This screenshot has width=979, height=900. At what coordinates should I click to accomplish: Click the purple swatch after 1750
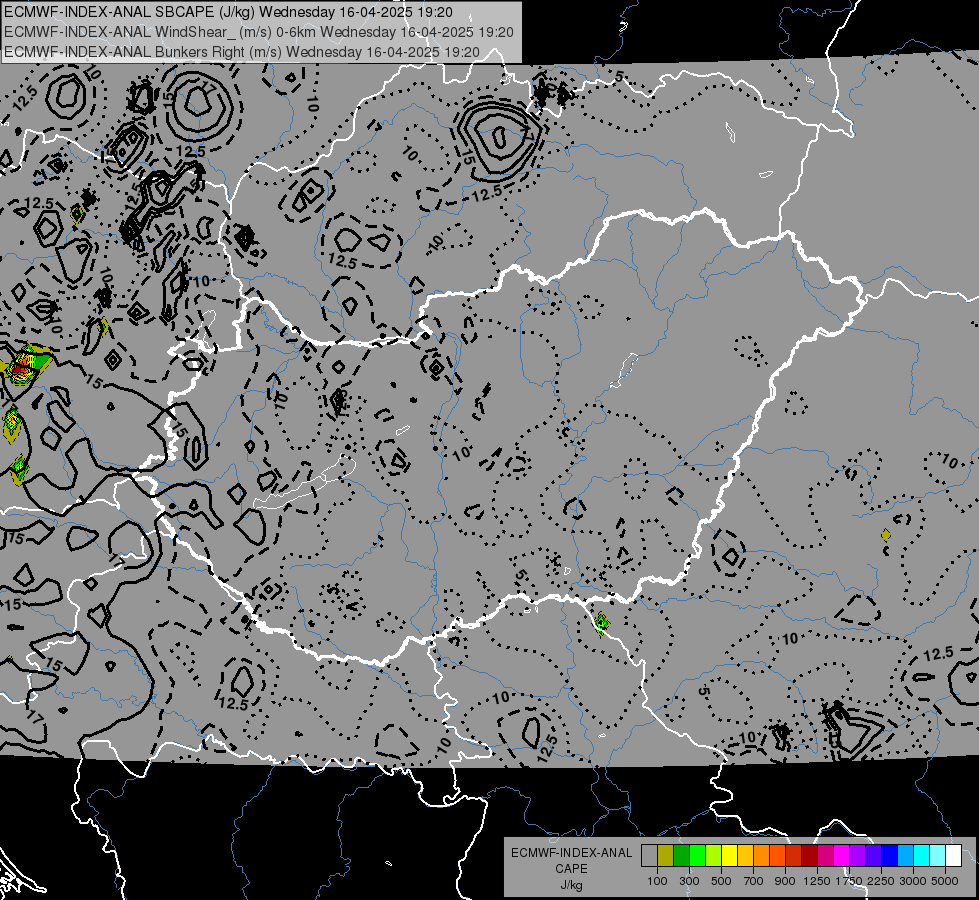point(857,856)
